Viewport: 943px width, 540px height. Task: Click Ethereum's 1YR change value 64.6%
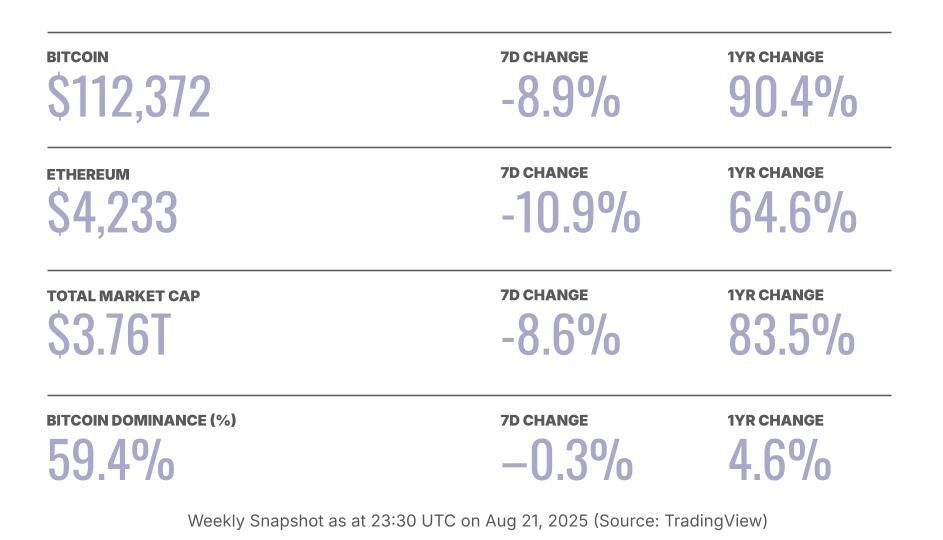[x=792, y=214]
